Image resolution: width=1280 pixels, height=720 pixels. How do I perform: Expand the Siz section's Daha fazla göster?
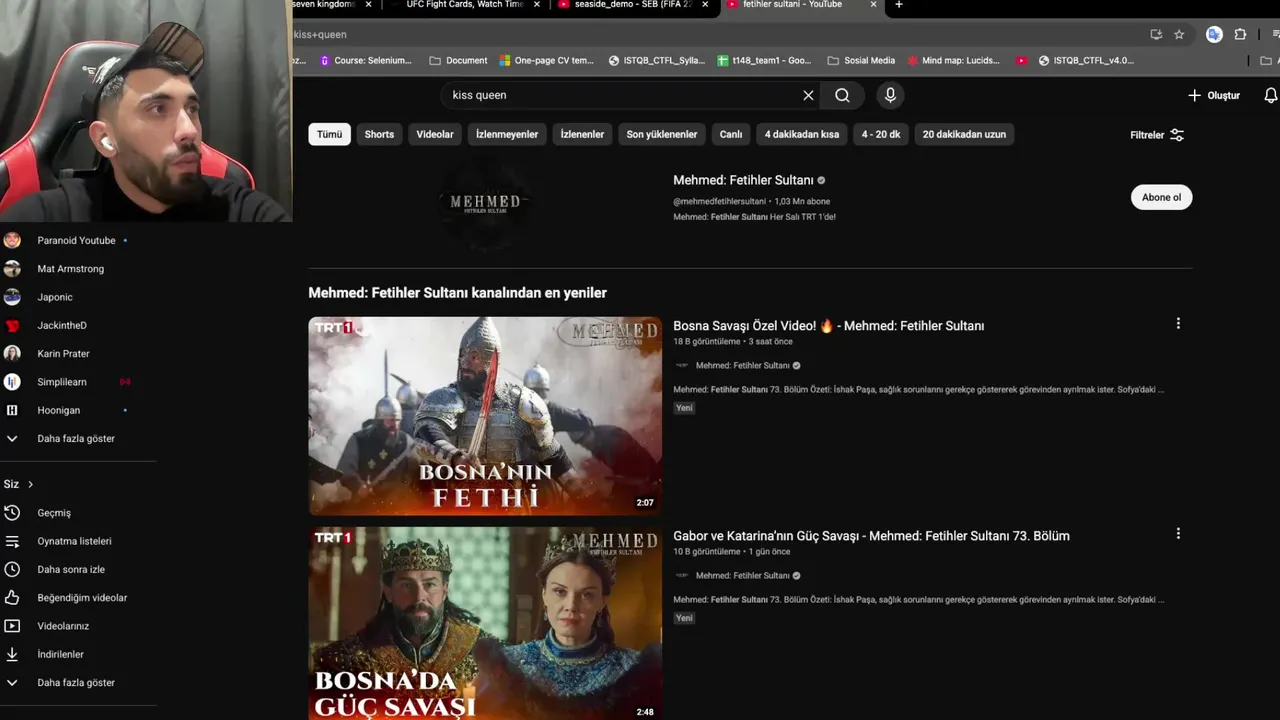click(78, 683)
